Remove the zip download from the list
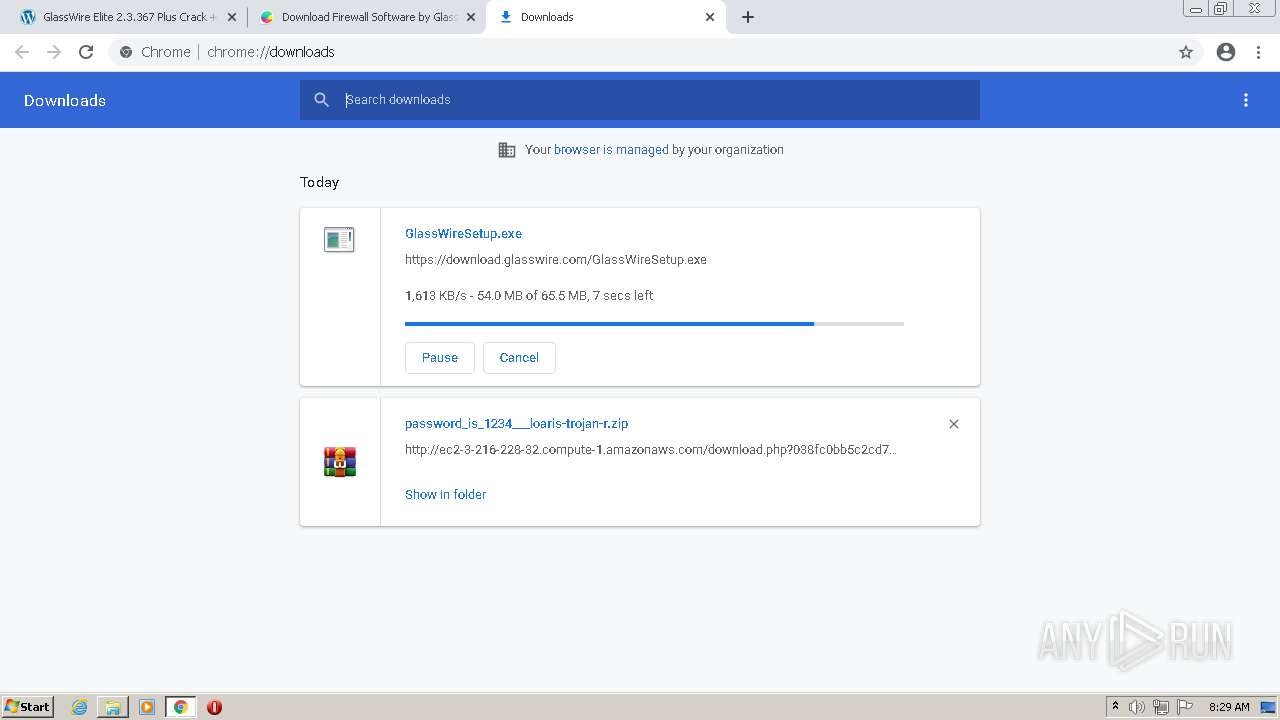Screen dimensions: 1280x720 954,424
